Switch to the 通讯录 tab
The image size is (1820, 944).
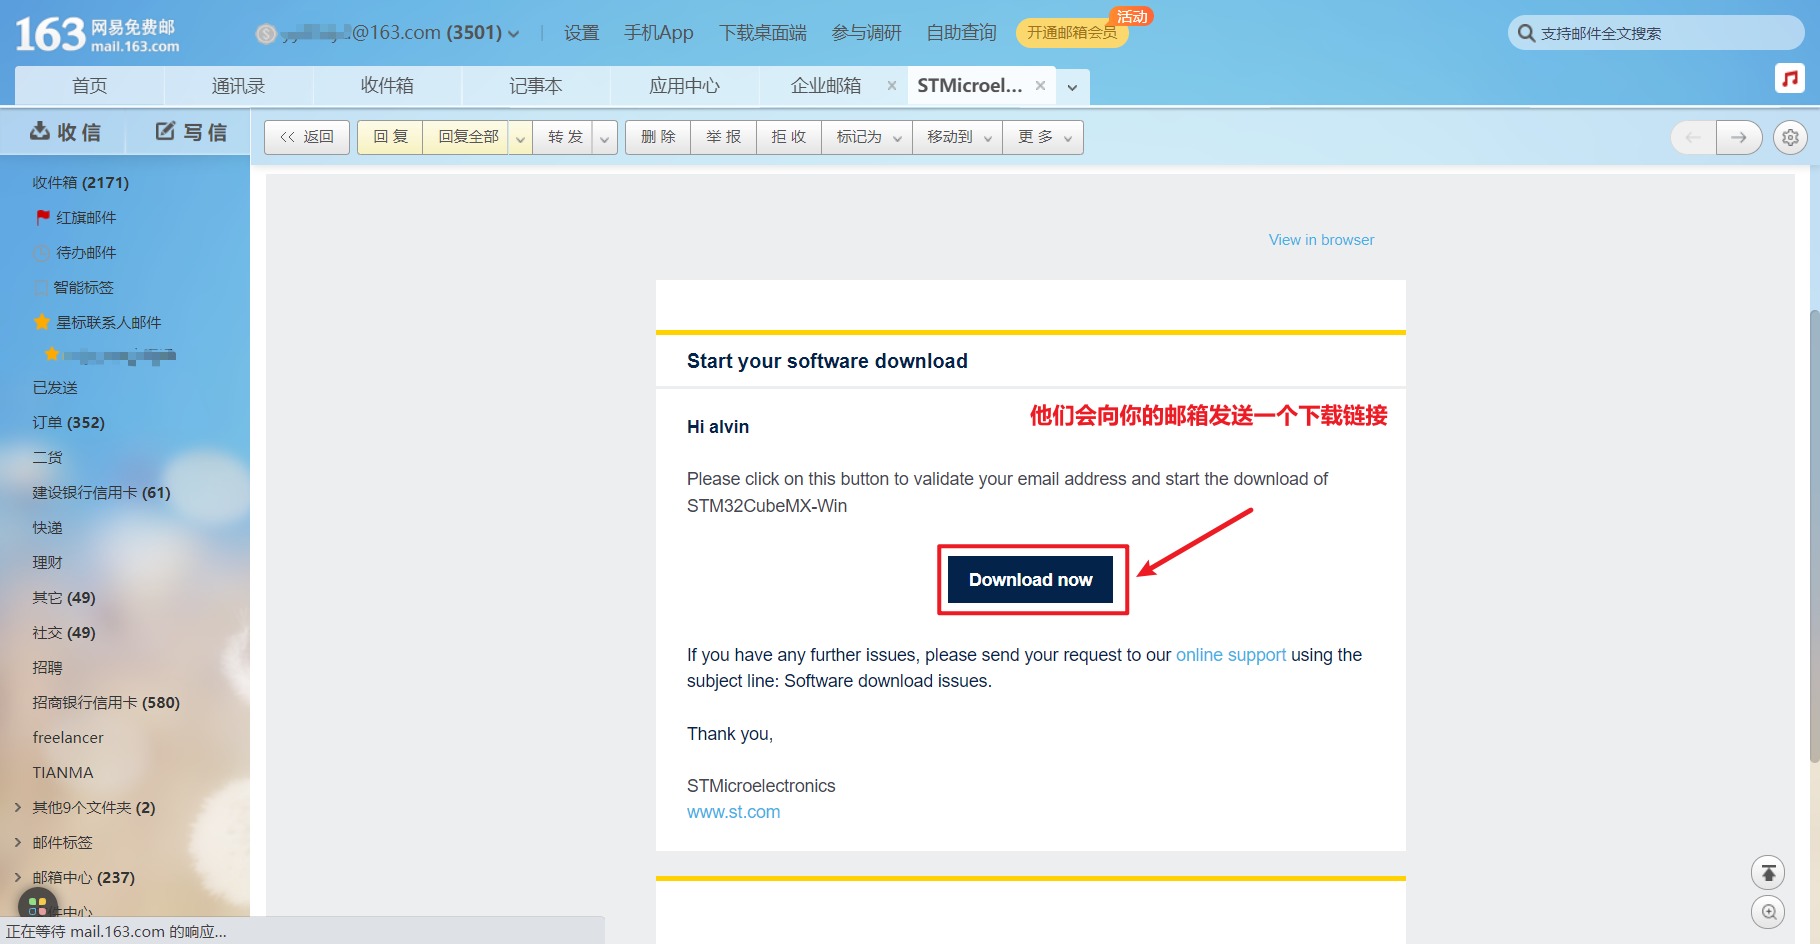coord(238,86)
